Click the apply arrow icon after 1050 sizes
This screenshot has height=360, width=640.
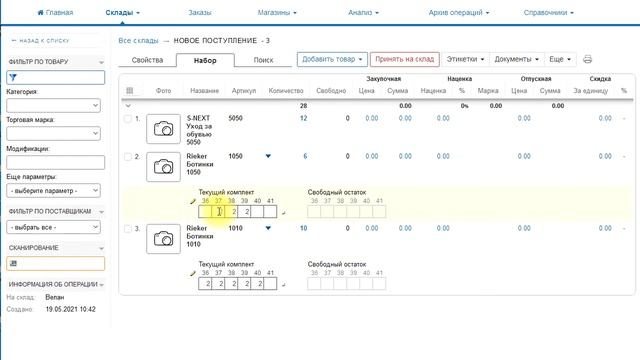point(284,213)
